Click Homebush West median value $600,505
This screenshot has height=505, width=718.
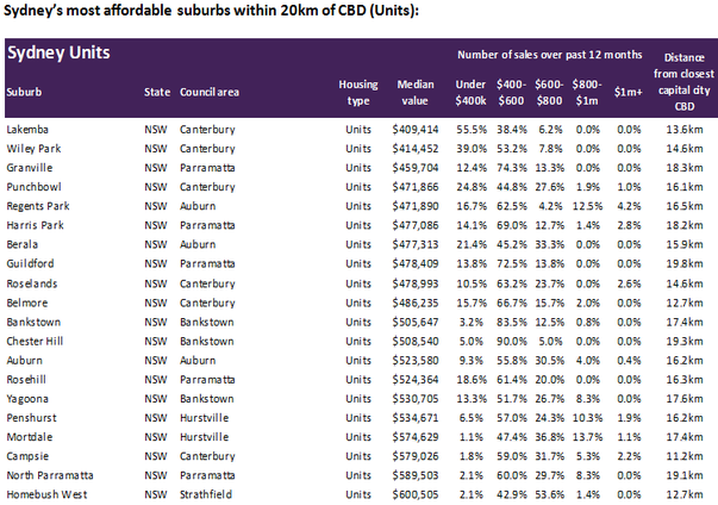pyautogui.click(x=415, y=494)
